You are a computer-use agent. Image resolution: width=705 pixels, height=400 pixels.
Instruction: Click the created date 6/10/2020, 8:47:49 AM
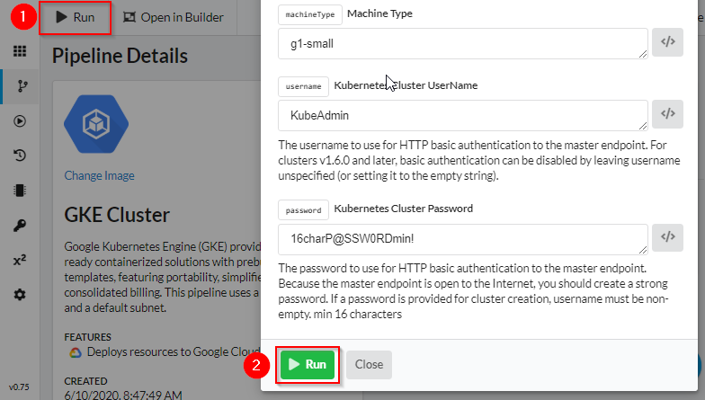click(123, 395)
